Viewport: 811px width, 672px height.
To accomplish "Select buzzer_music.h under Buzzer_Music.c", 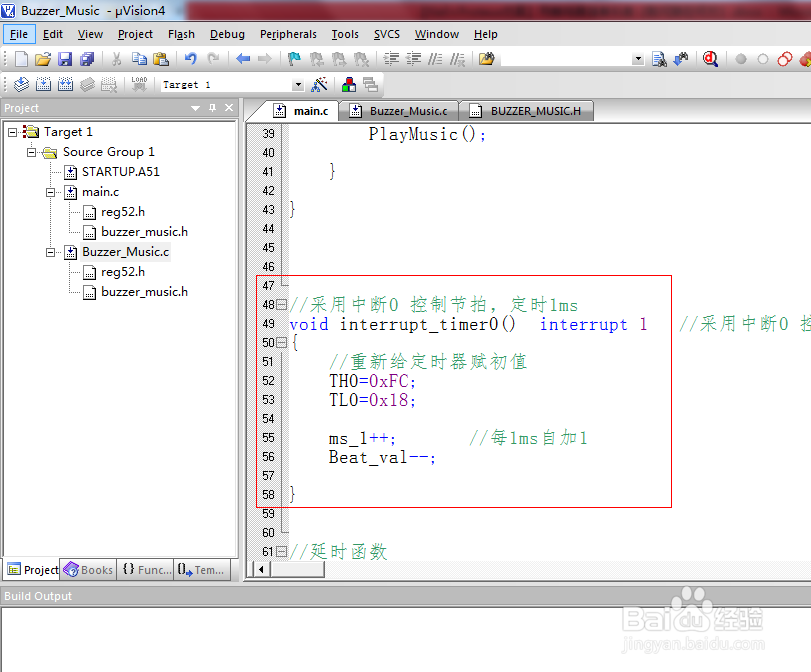I will tap(144, 292).
